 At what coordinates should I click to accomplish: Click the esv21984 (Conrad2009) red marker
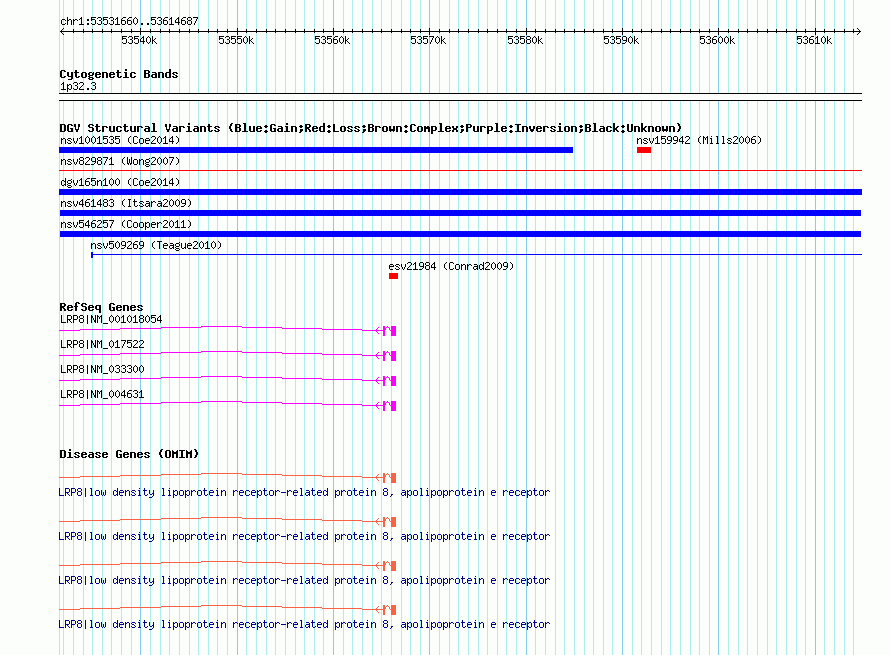click(393, 276)
